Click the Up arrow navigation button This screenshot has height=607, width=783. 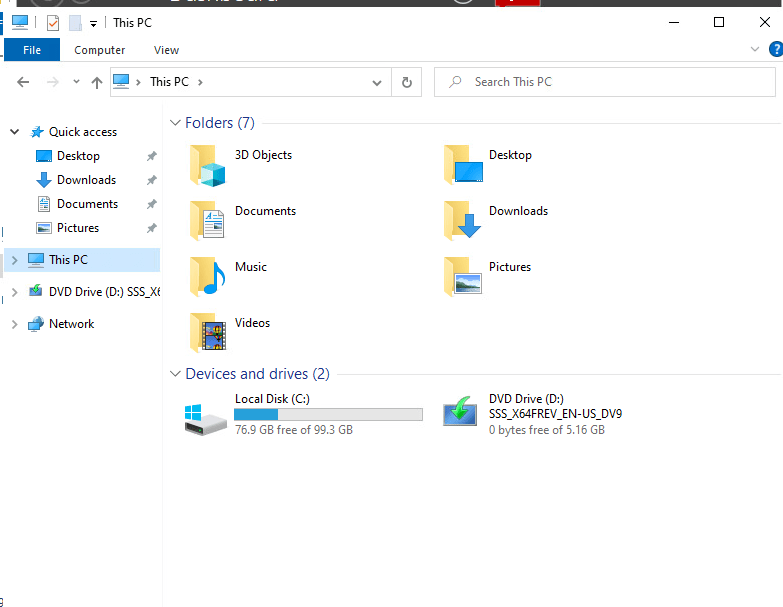(96, 82)
